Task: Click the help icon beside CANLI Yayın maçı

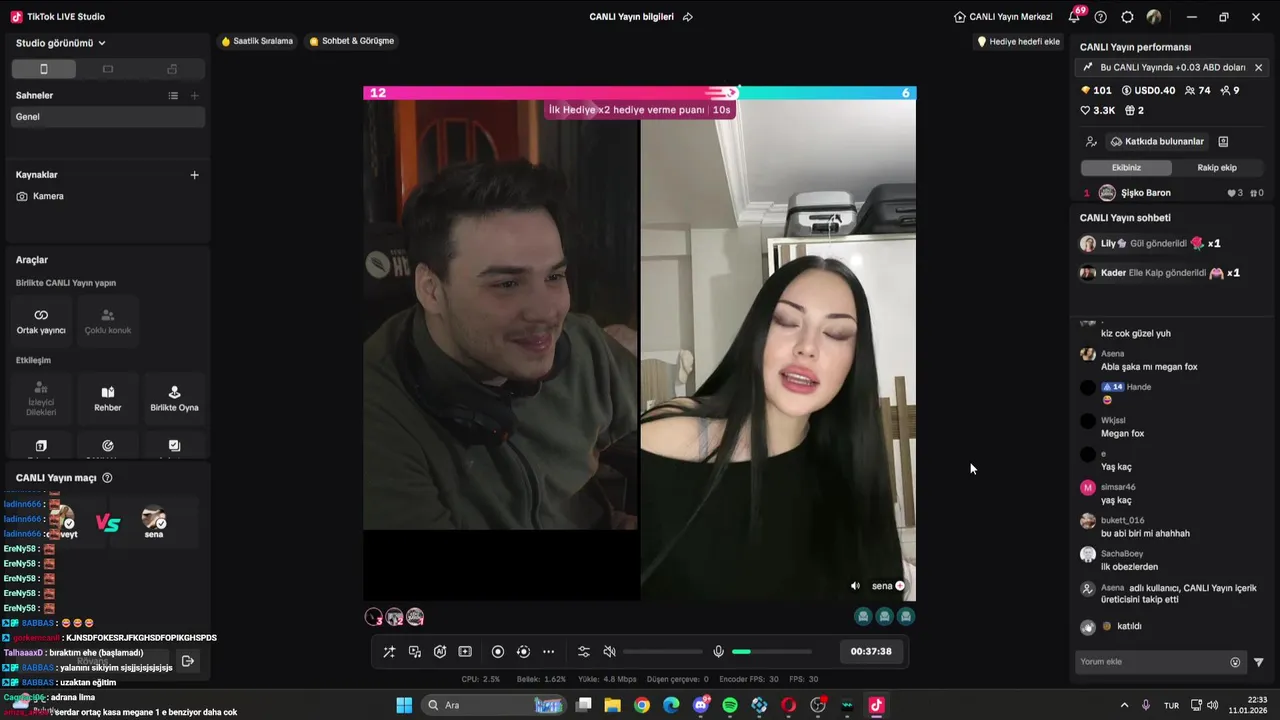Action: coord(107,478)
